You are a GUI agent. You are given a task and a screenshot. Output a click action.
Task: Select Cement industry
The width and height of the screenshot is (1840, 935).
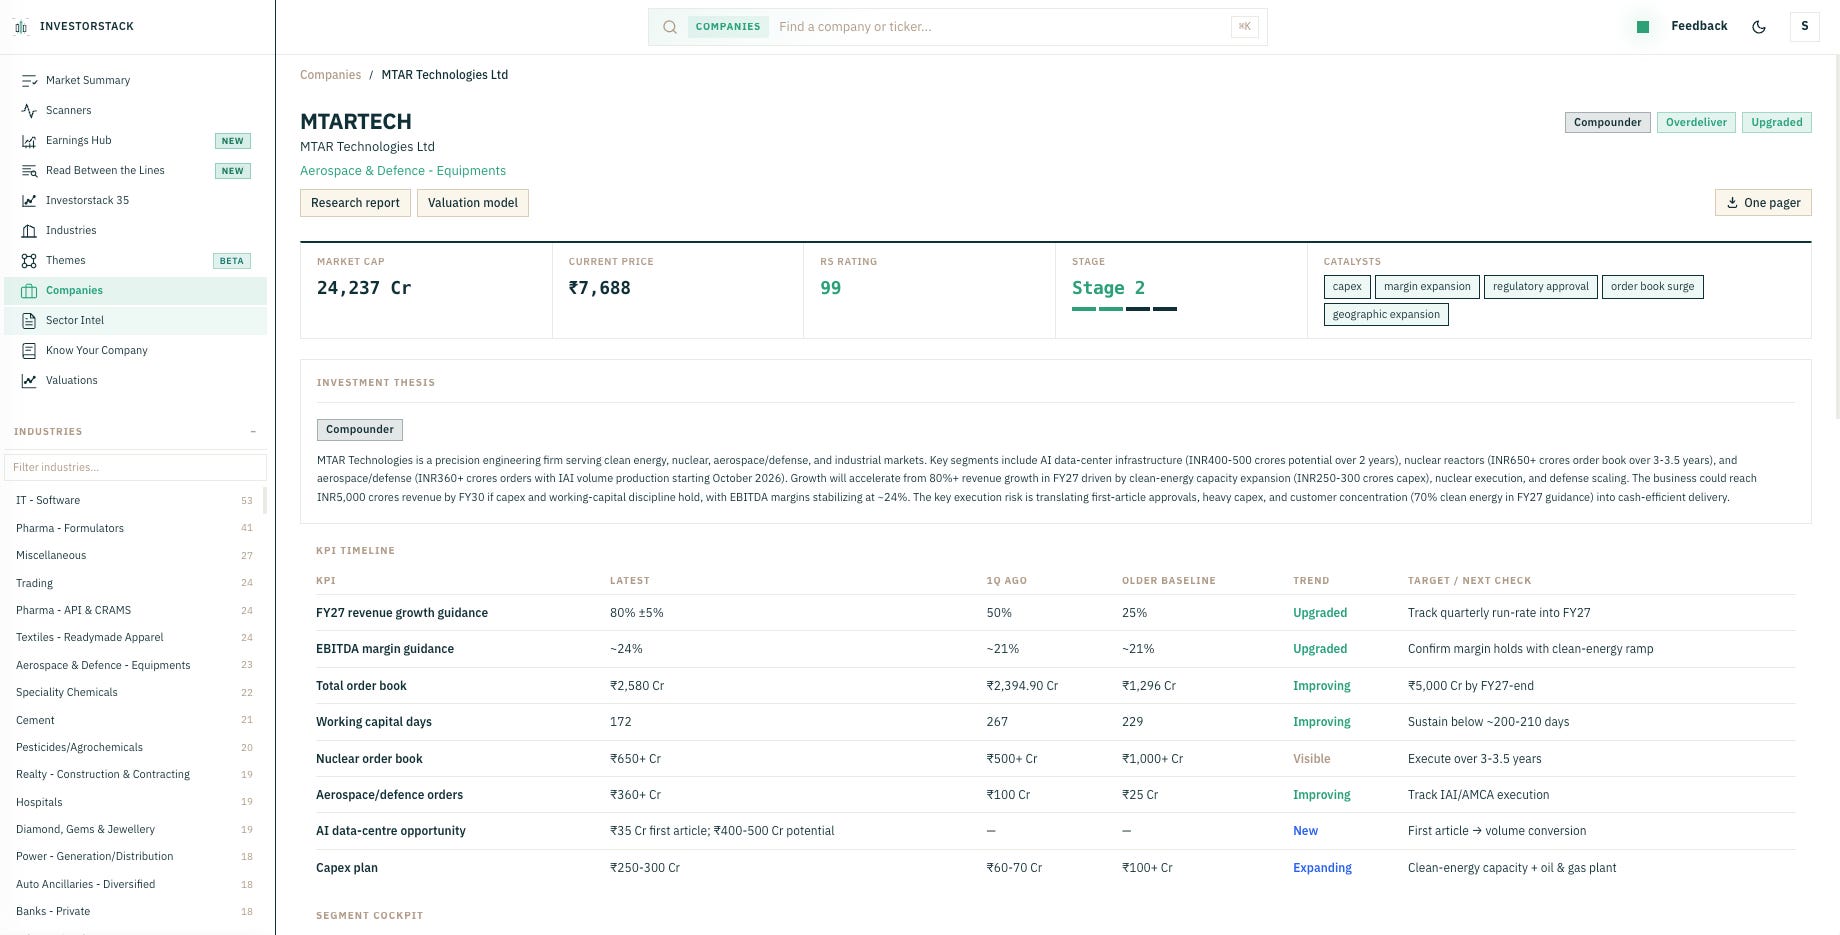pyautogui.click(x=134, y=720)
